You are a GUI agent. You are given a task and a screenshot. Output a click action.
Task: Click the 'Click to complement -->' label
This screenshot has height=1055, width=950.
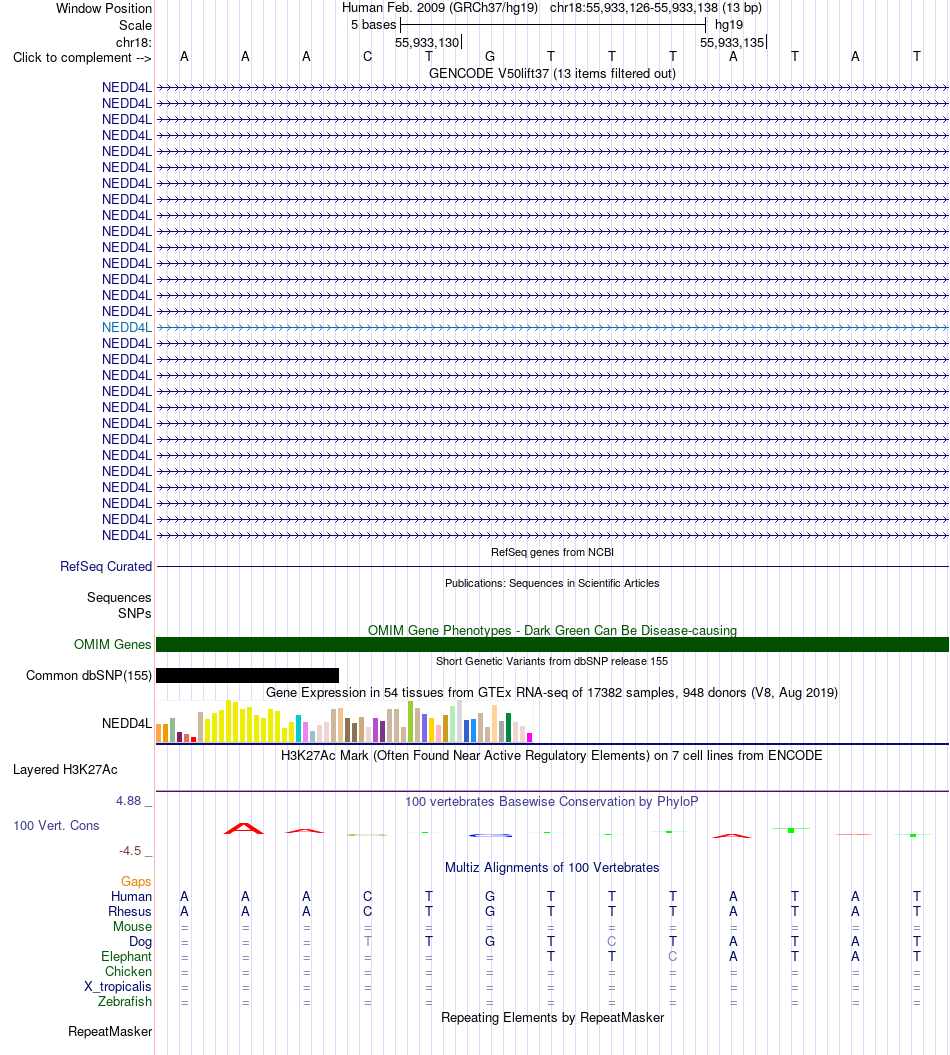point(82,58)
